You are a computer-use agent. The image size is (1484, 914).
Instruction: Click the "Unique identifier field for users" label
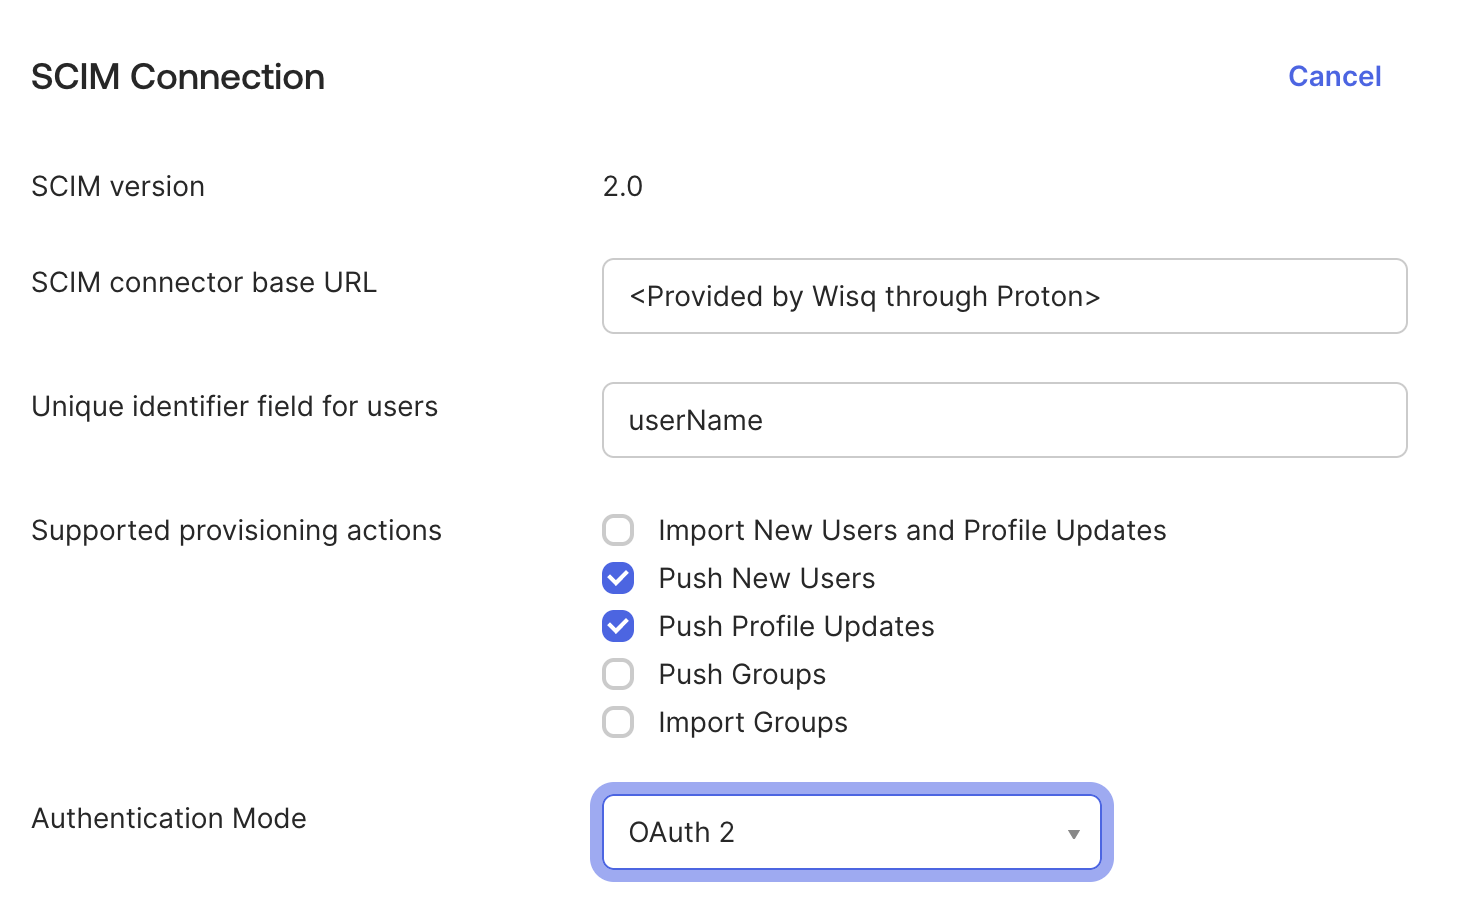pyautogui.click(x=234, y=407)
